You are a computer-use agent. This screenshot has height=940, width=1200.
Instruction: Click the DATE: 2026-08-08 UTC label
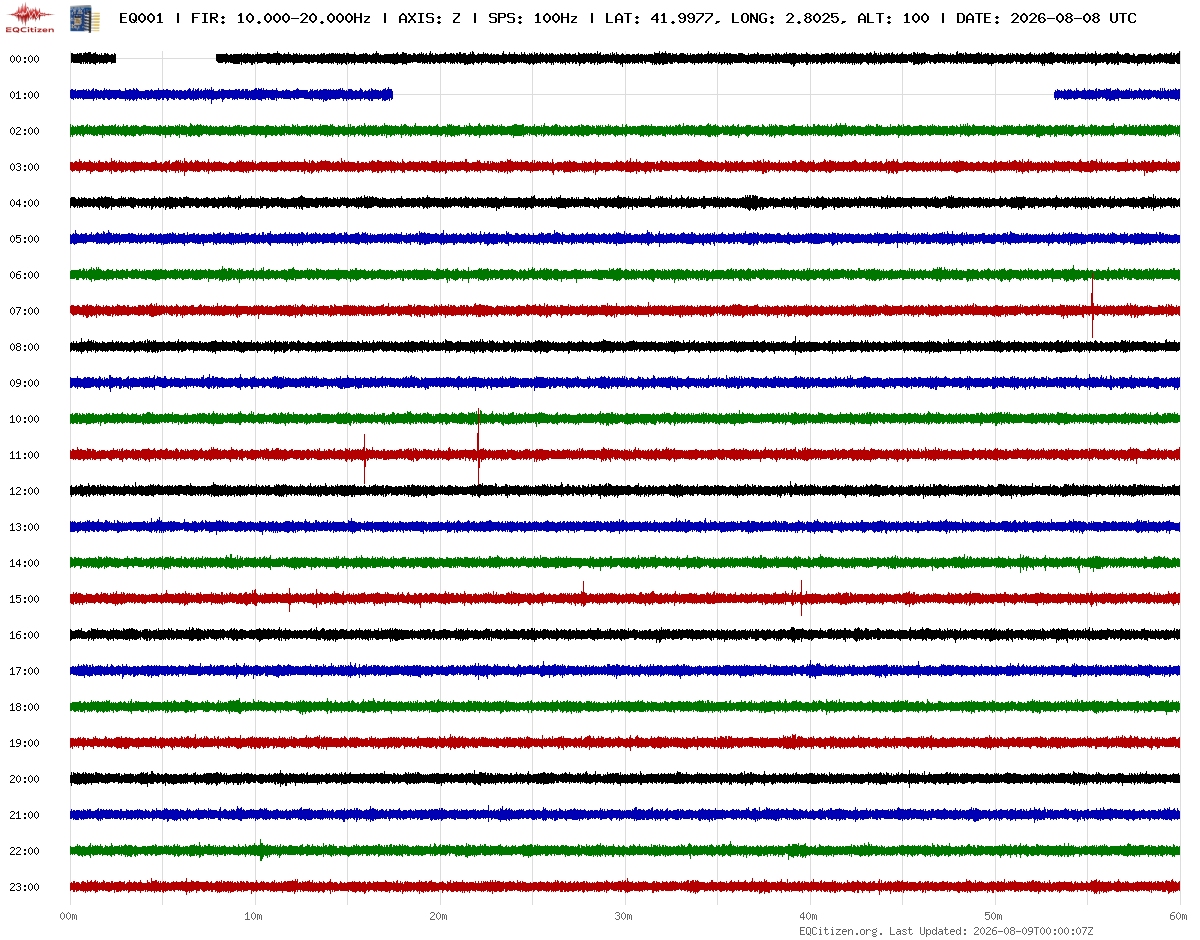coord(1046,18)
